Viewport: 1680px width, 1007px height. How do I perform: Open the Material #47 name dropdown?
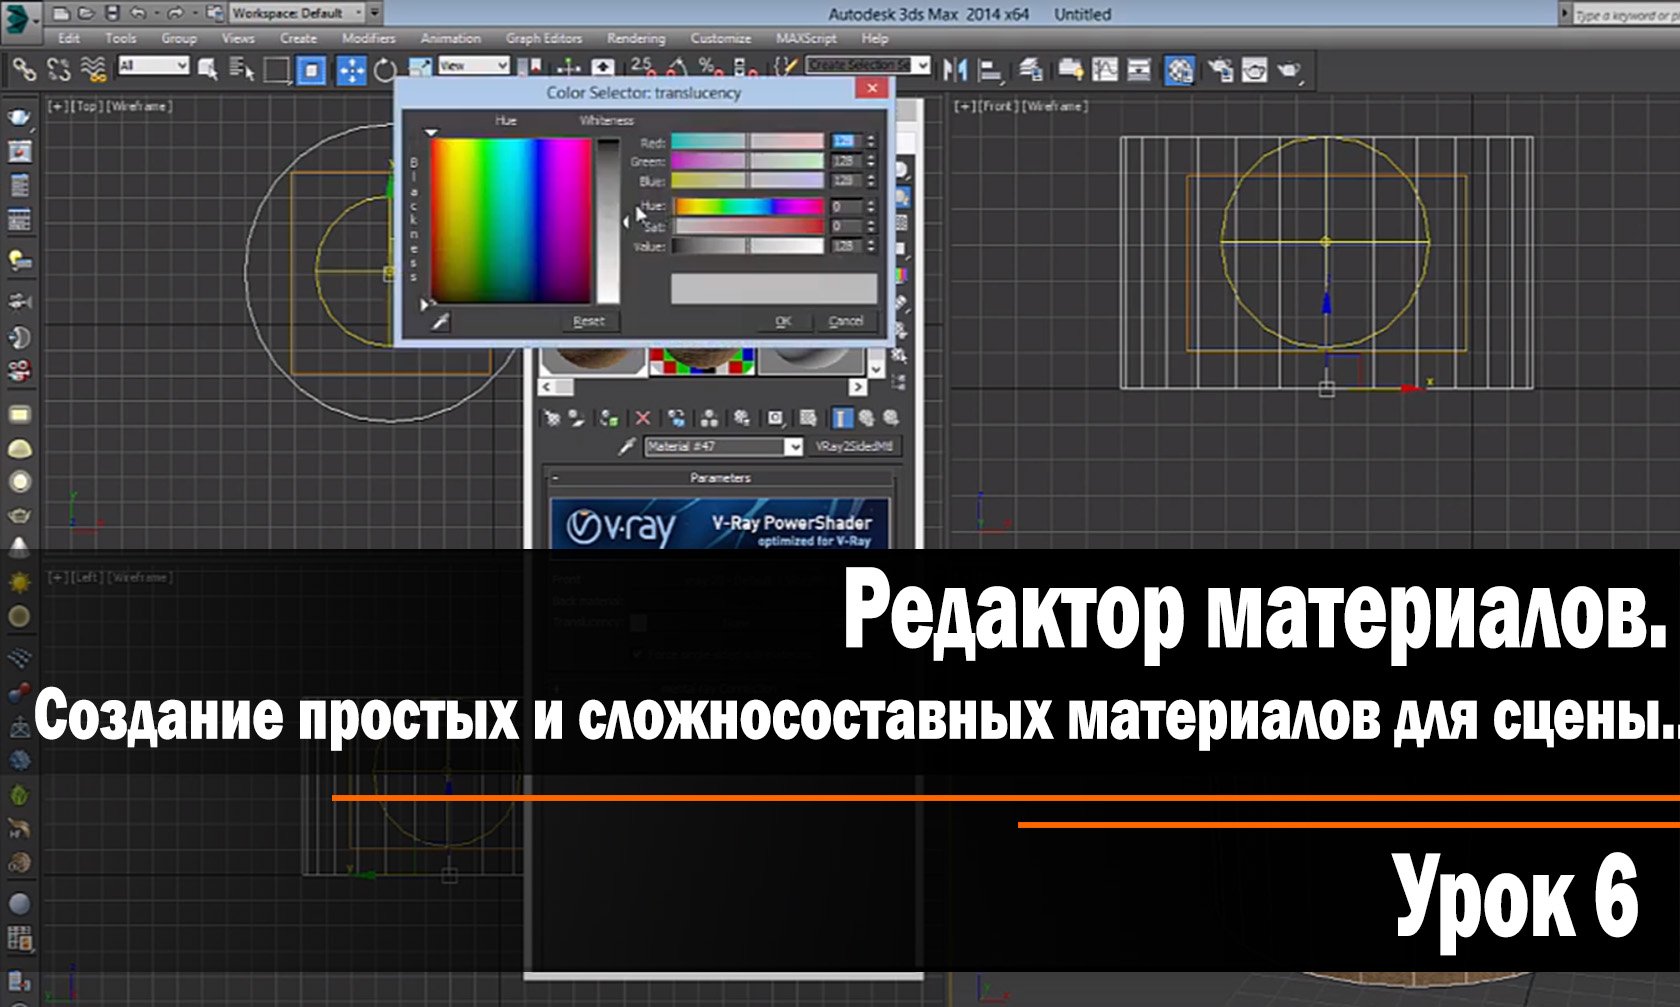click(793, 447)
